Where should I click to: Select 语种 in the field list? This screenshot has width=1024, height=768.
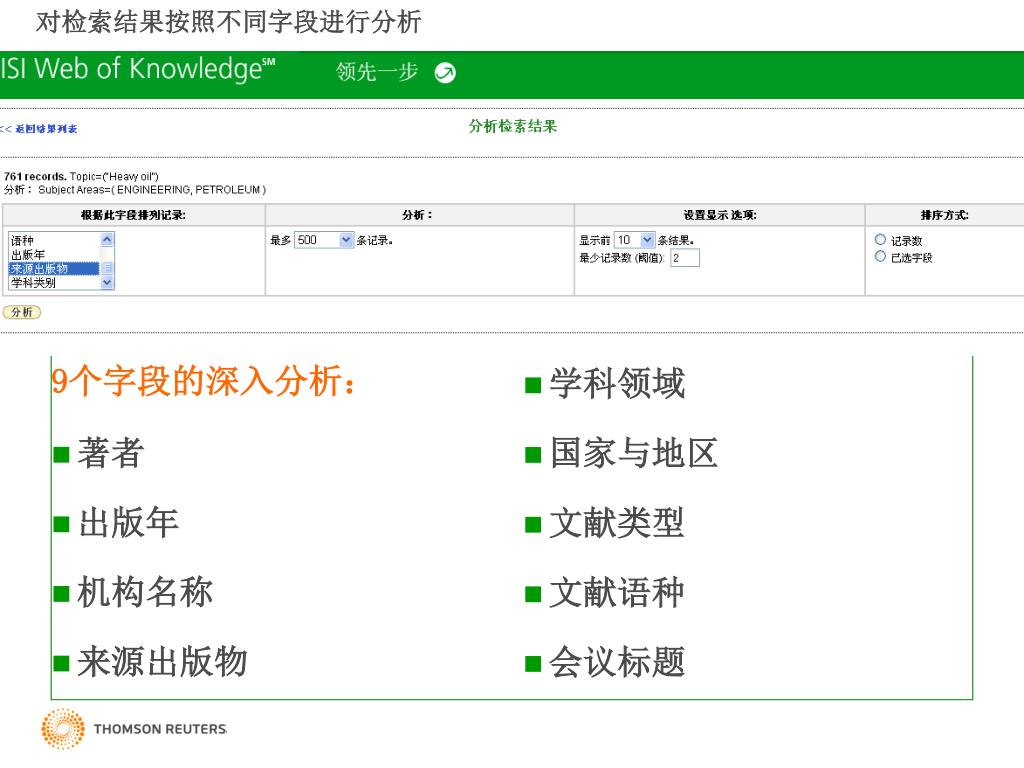point(54,240)
